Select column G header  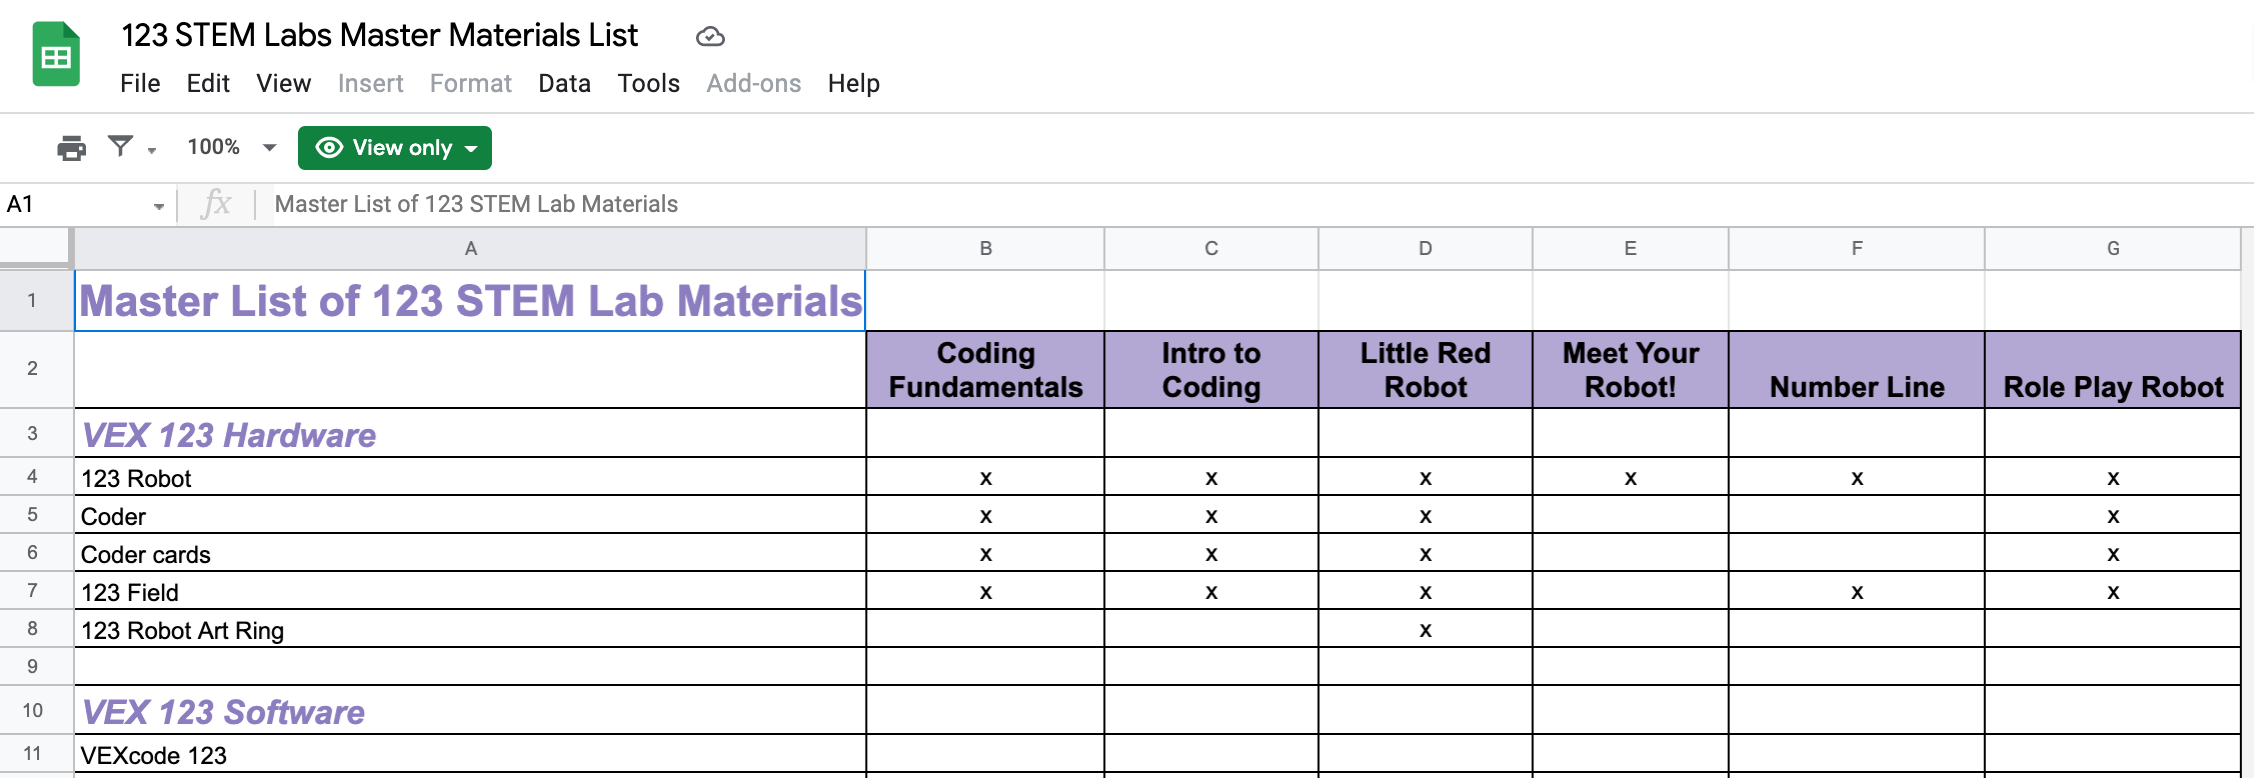(2112, 248)
